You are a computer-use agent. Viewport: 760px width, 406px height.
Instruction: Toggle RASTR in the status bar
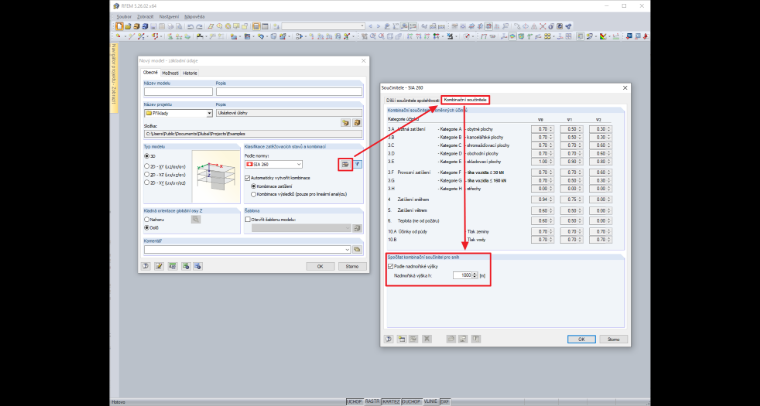372,402
